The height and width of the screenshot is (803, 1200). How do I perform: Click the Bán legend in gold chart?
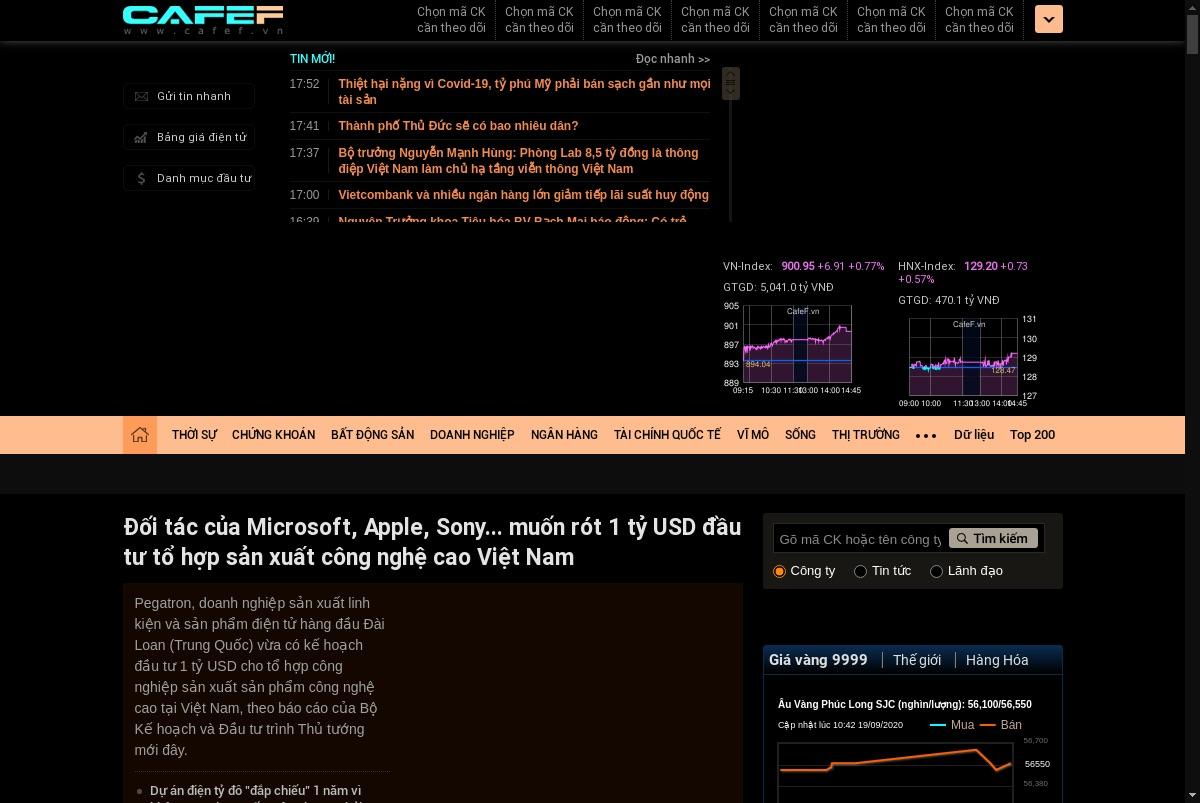point(1001,725)
